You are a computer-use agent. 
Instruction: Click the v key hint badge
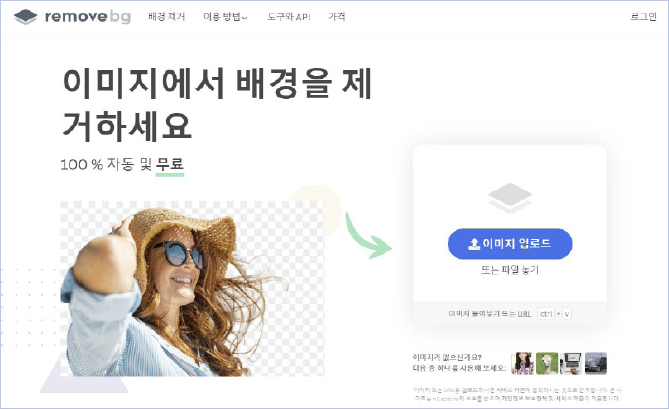point(567,314)
